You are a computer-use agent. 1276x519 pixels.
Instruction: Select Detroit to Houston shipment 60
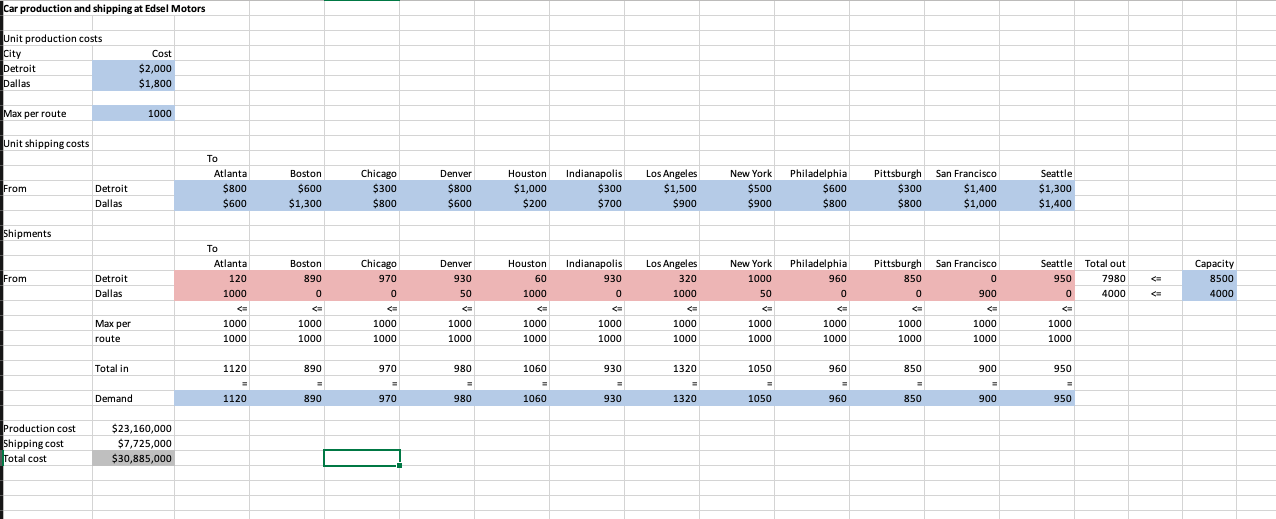pyautogui.click(x=512, y=278)
